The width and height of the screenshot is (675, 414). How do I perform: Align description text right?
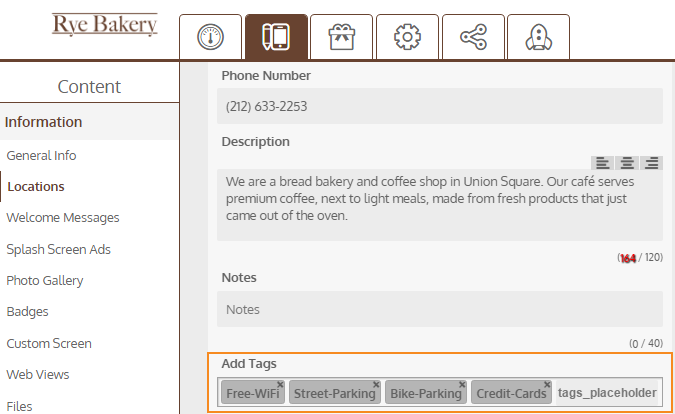click(x=651, y=163)
